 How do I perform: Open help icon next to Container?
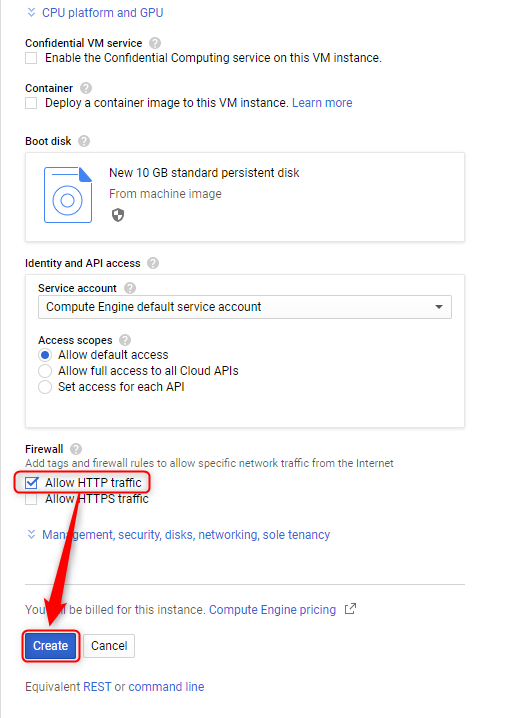[x=86, y=88]
